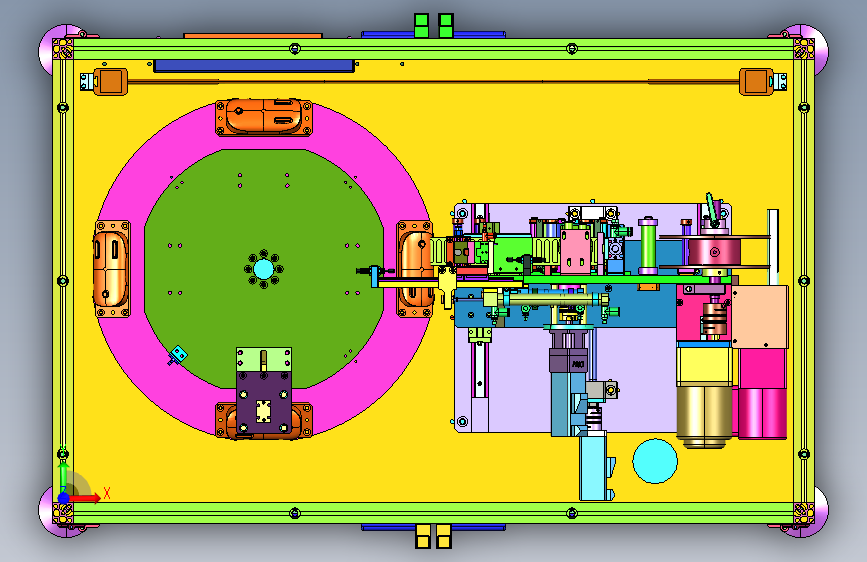Select the dark purple block at ring bottom
Image resolution: width=867 pixels, height=562 pixels.
coord(264,402)
